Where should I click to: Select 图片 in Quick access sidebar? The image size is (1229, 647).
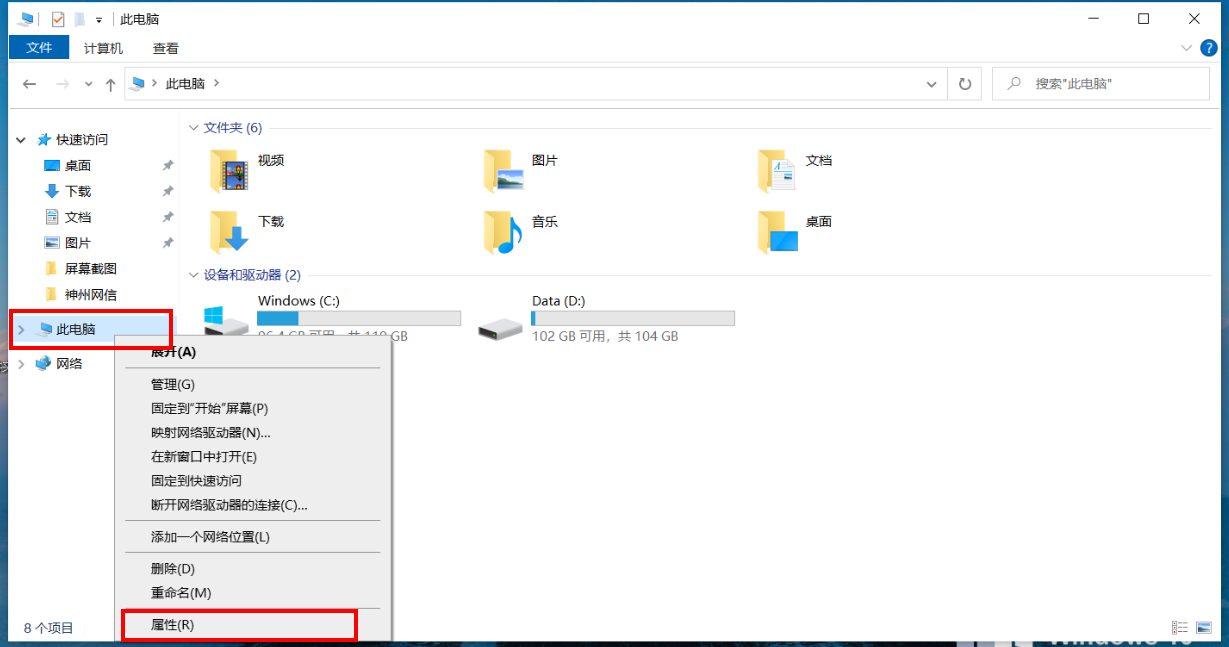pyautogui.click(x=78, y=243)
